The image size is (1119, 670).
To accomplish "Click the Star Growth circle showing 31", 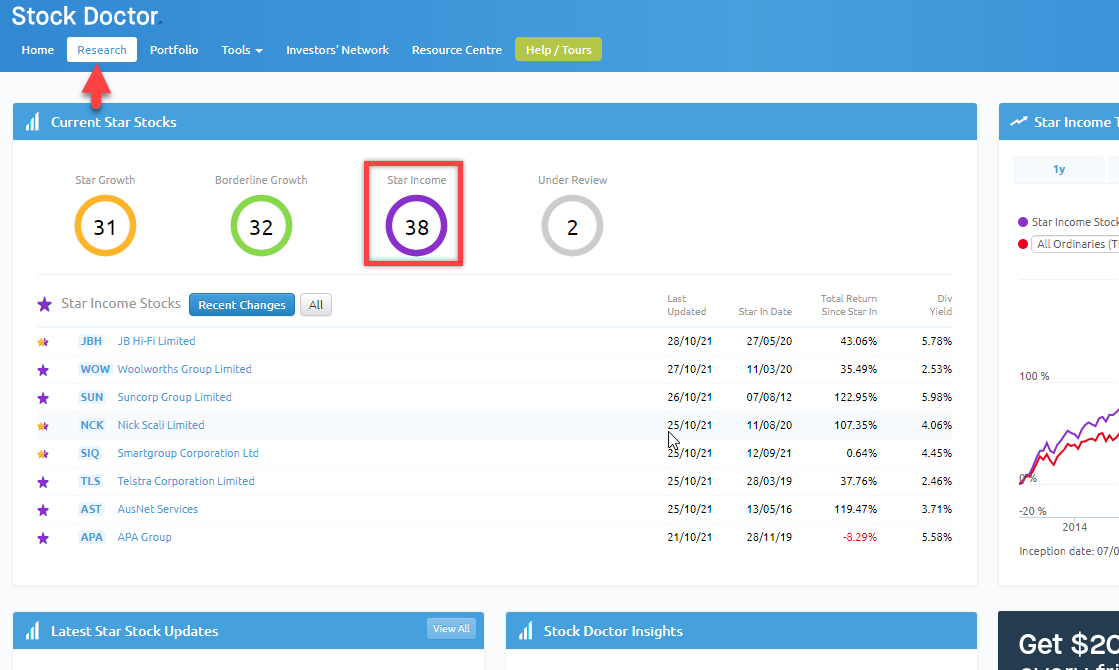I will pos(105,226).
